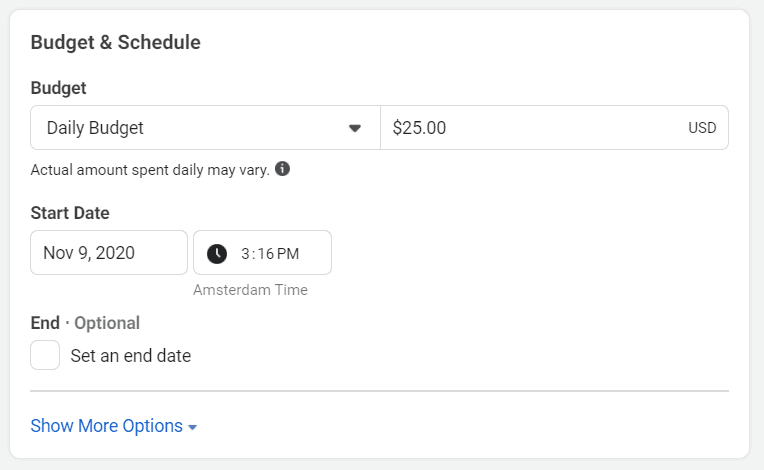Click the End · Optional label
Viewport: 764px width, 470px height.
[85, 323]
